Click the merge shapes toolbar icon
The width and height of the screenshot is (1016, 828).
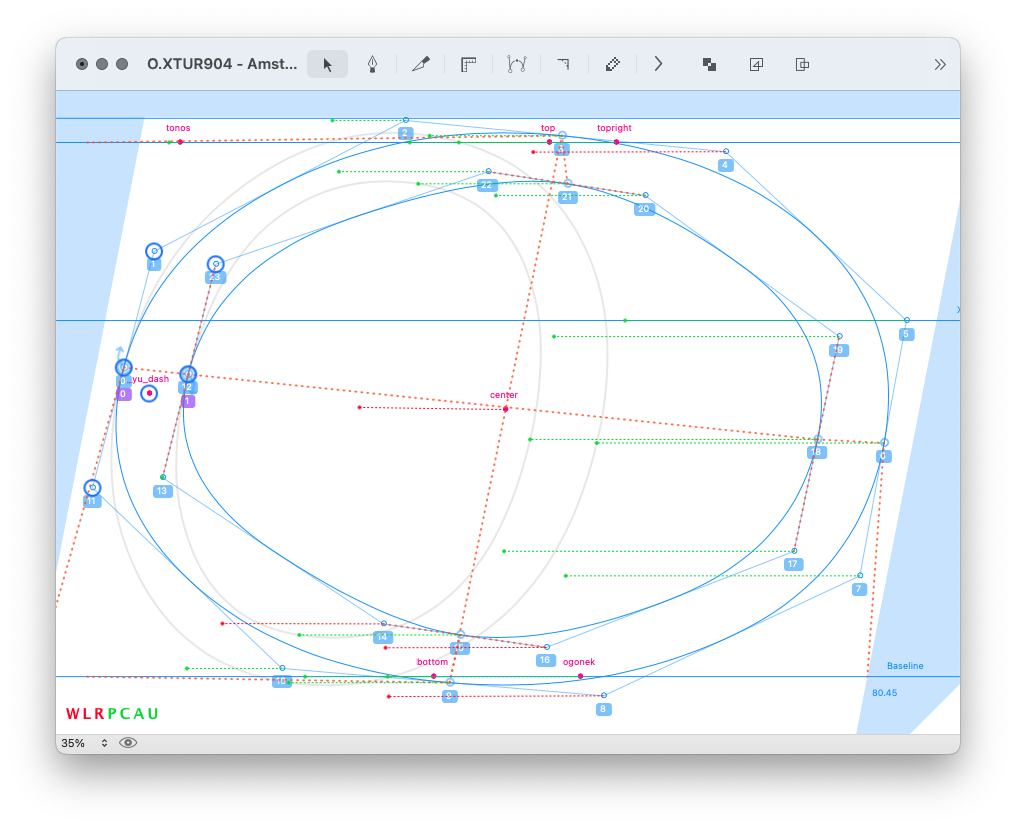[802, 64]
